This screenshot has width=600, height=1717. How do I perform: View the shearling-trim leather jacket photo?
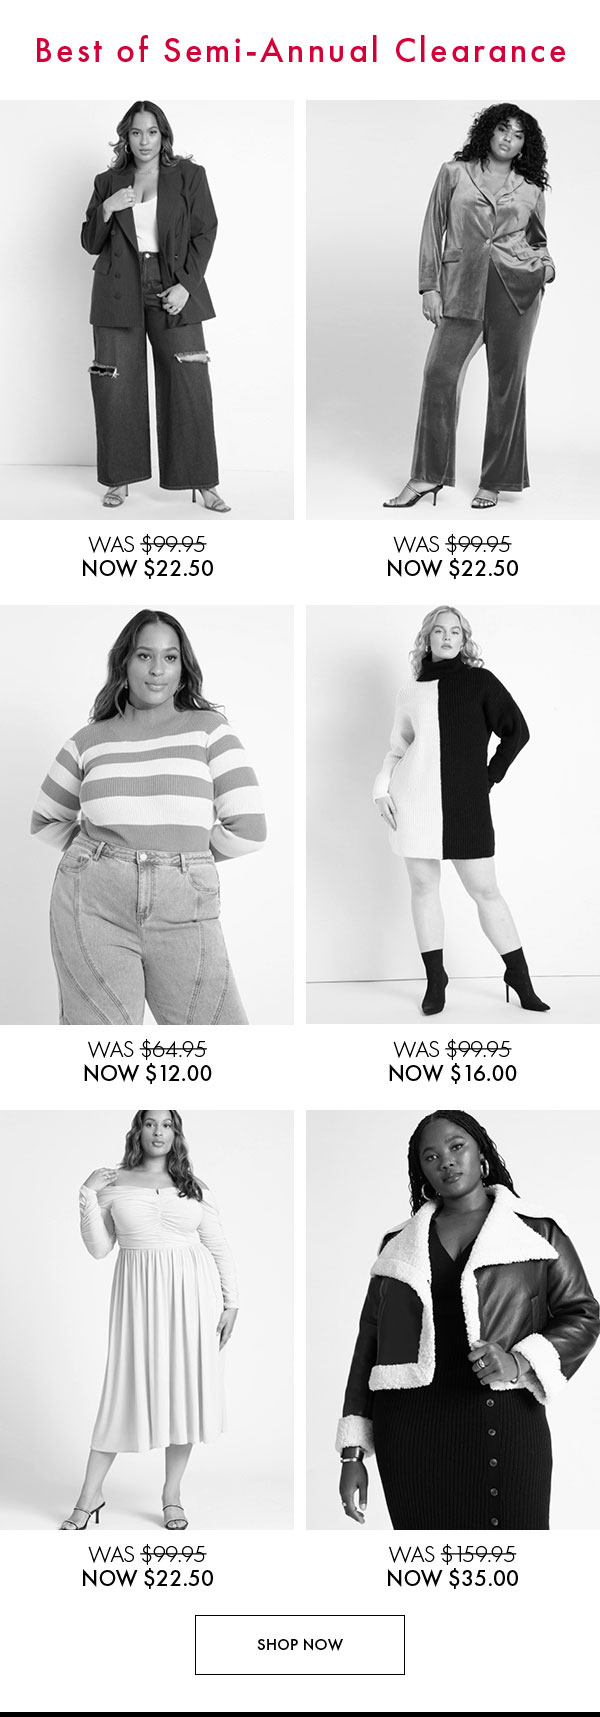(x=453, y=1320)
